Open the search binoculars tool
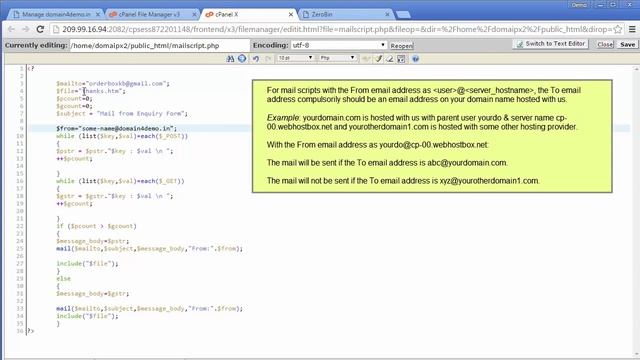The height and width of the screenshot is (360, 640). point(230,58)
